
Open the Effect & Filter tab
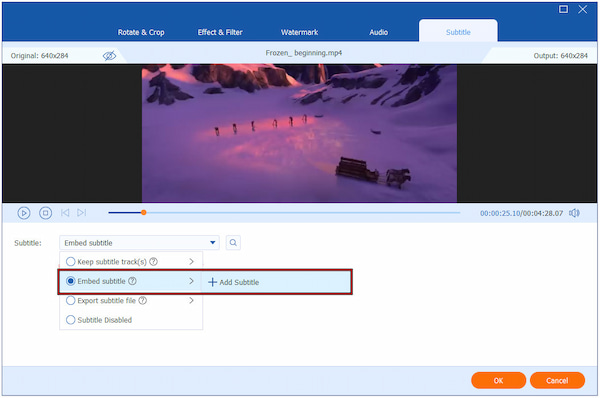220,32
